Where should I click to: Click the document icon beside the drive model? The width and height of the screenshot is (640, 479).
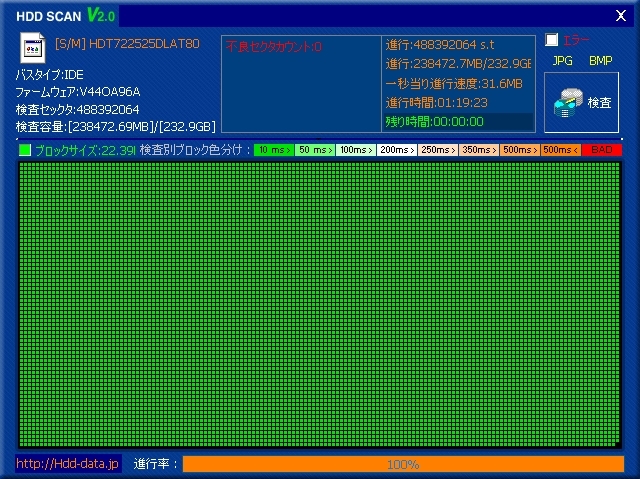[x=33, y=48]
